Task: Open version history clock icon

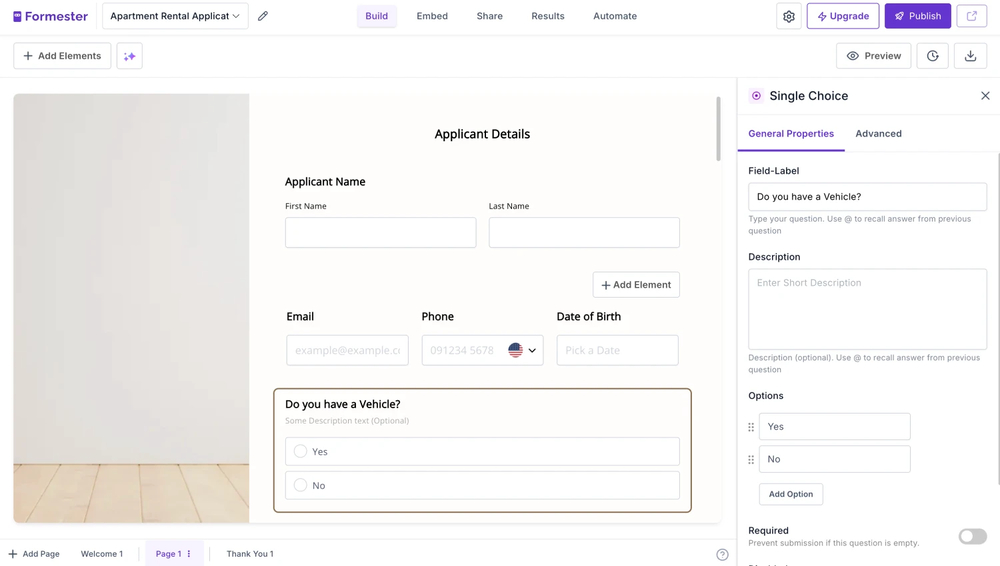Action: point(933,56)
